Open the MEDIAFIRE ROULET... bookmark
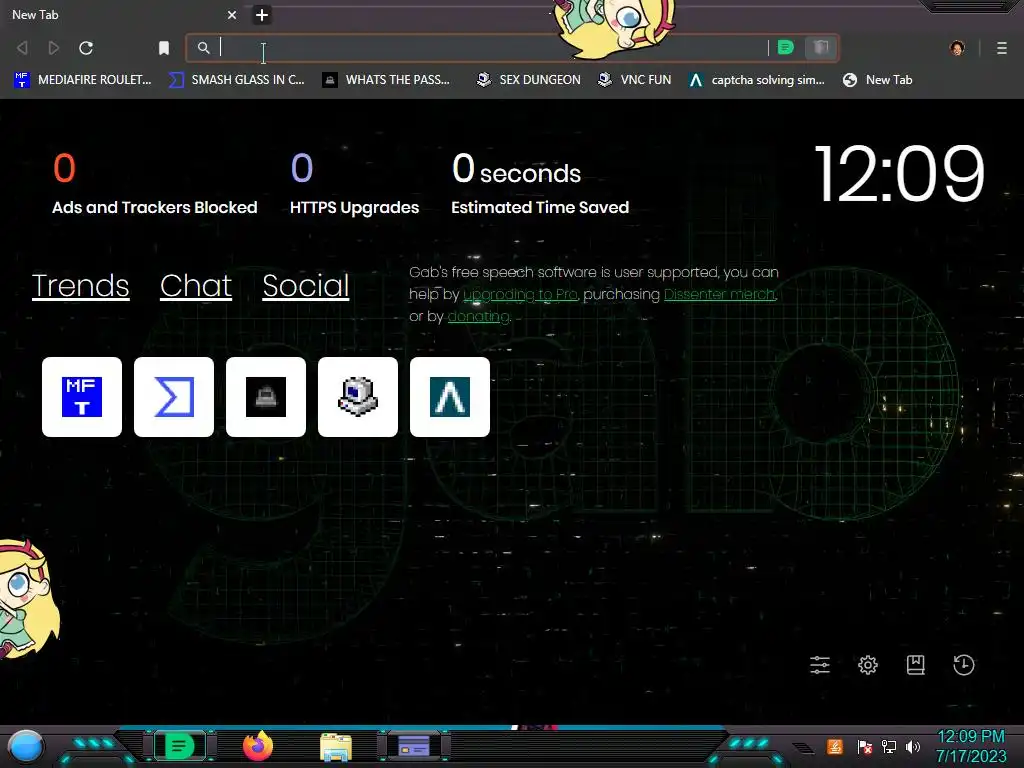The height and width of the screenshot is (768, 1024). point(82,80)
